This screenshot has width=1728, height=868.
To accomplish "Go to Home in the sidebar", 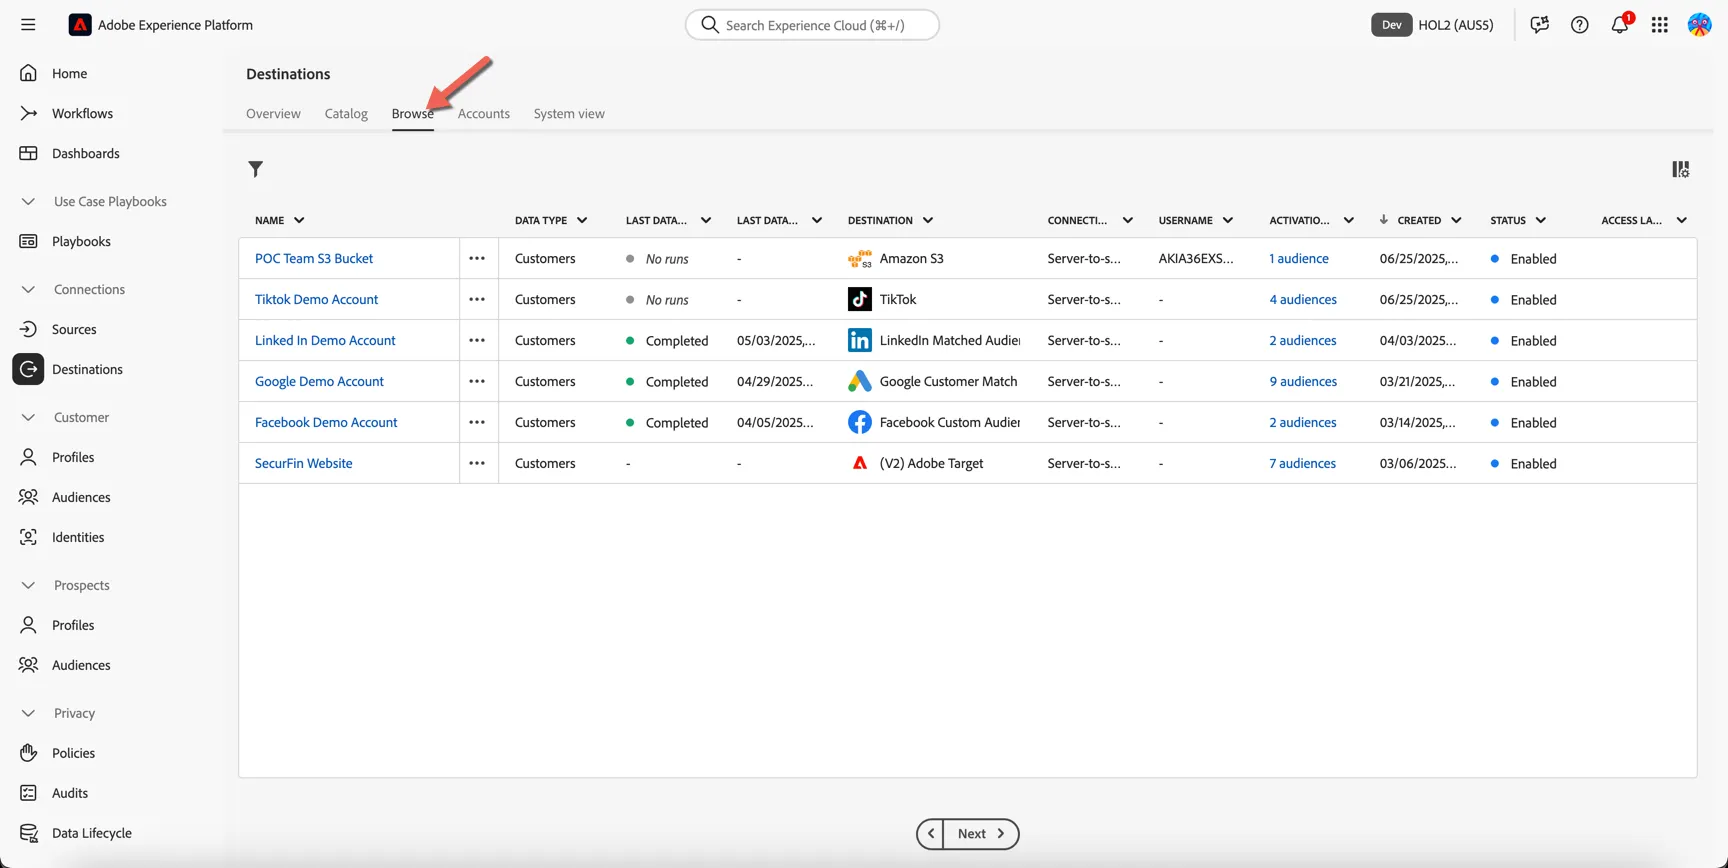I will (x=69, y=73).
